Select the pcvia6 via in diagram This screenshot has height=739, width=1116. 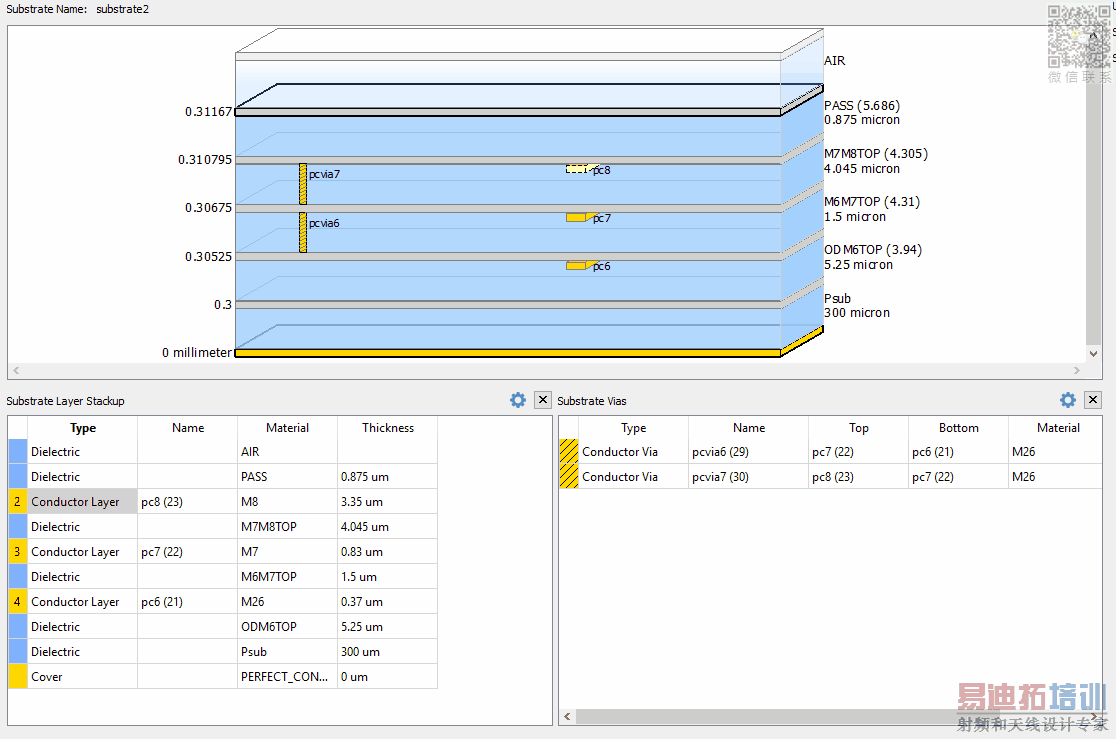point(303,232)
